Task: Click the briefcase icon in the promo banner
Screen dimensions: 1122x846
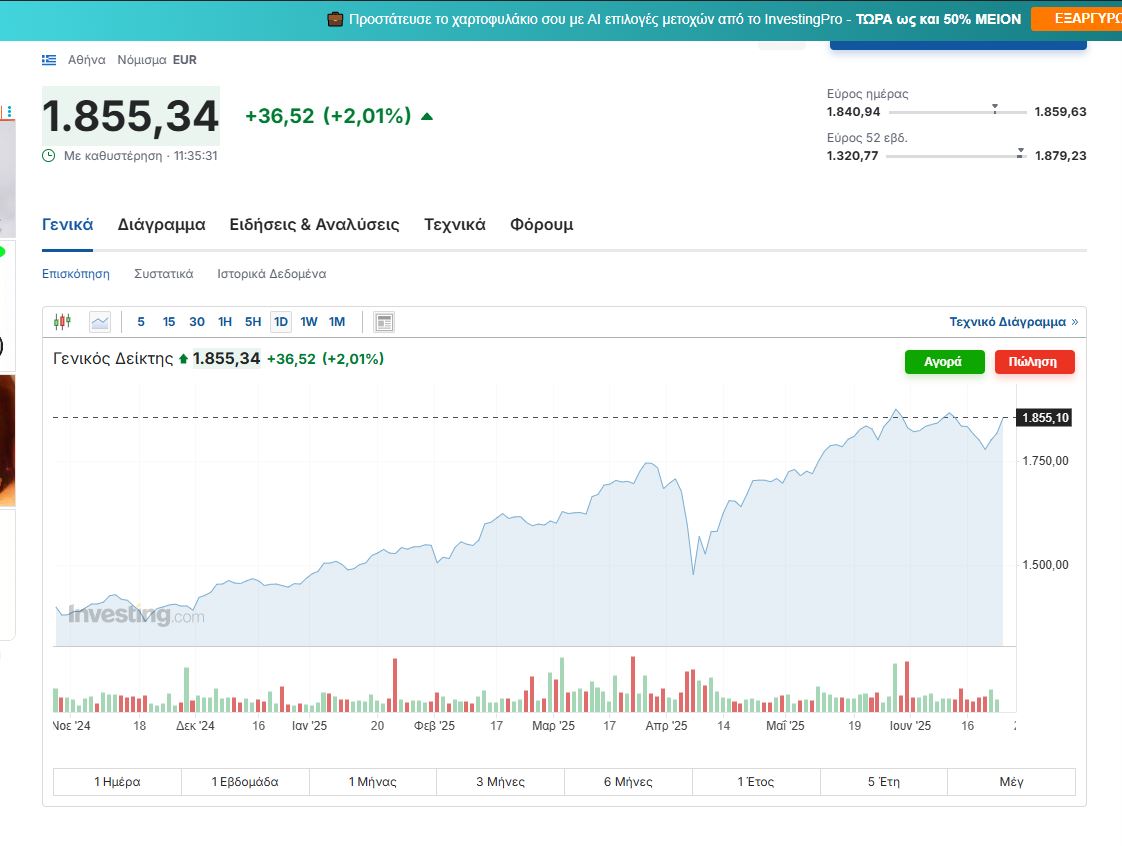Action: (335, 19)
